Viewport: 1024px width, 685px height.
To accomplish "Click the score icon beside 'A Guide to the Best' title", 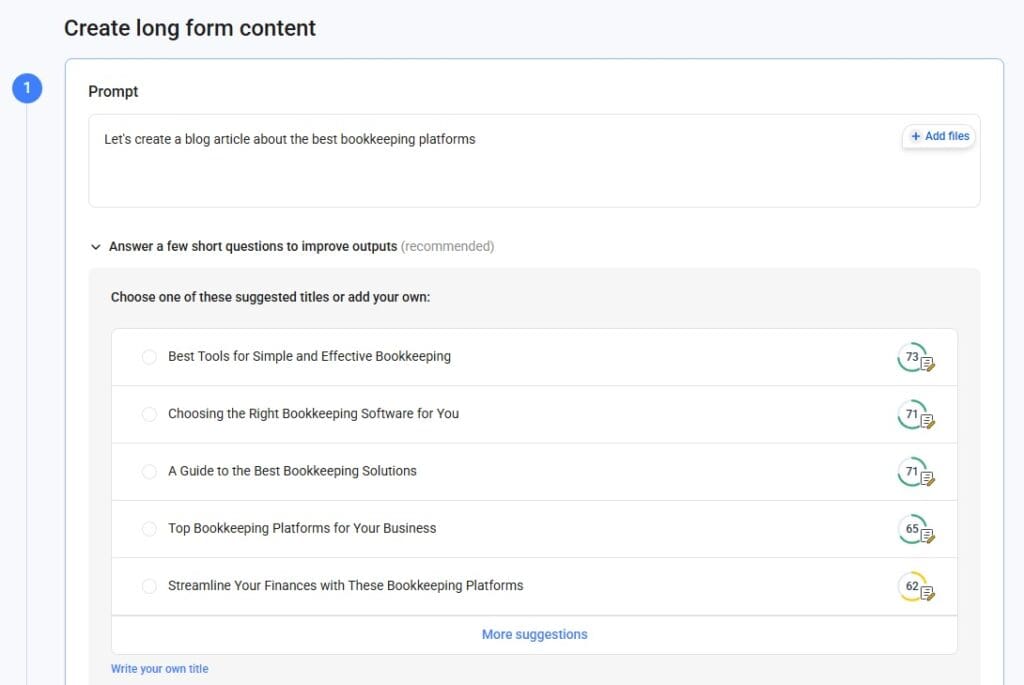I will coord(914,472).
